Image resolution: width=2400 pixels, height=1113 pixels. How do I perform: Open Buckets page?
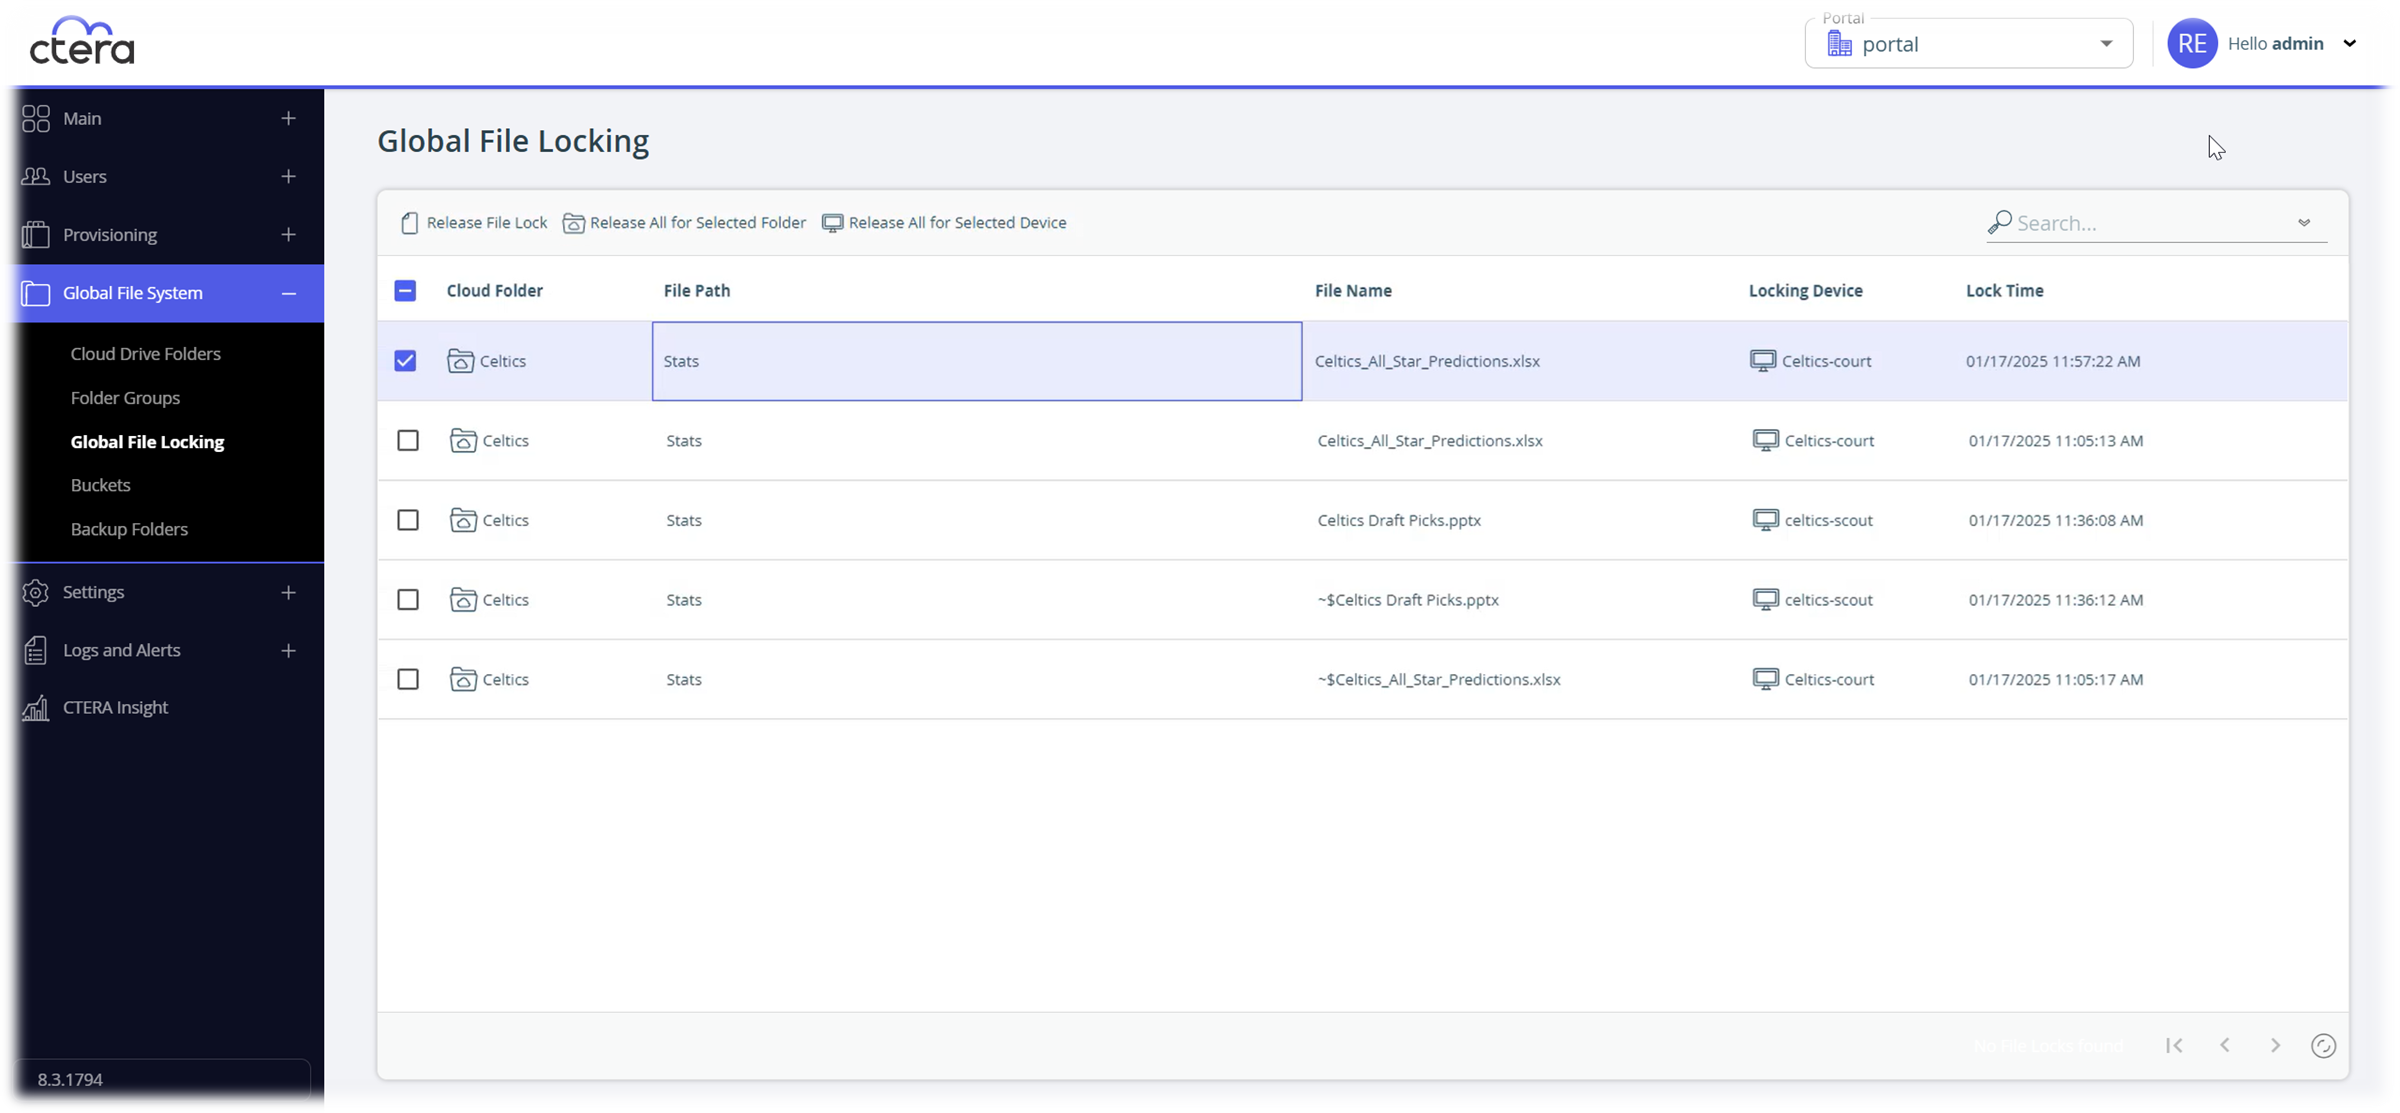pos(100,485)
